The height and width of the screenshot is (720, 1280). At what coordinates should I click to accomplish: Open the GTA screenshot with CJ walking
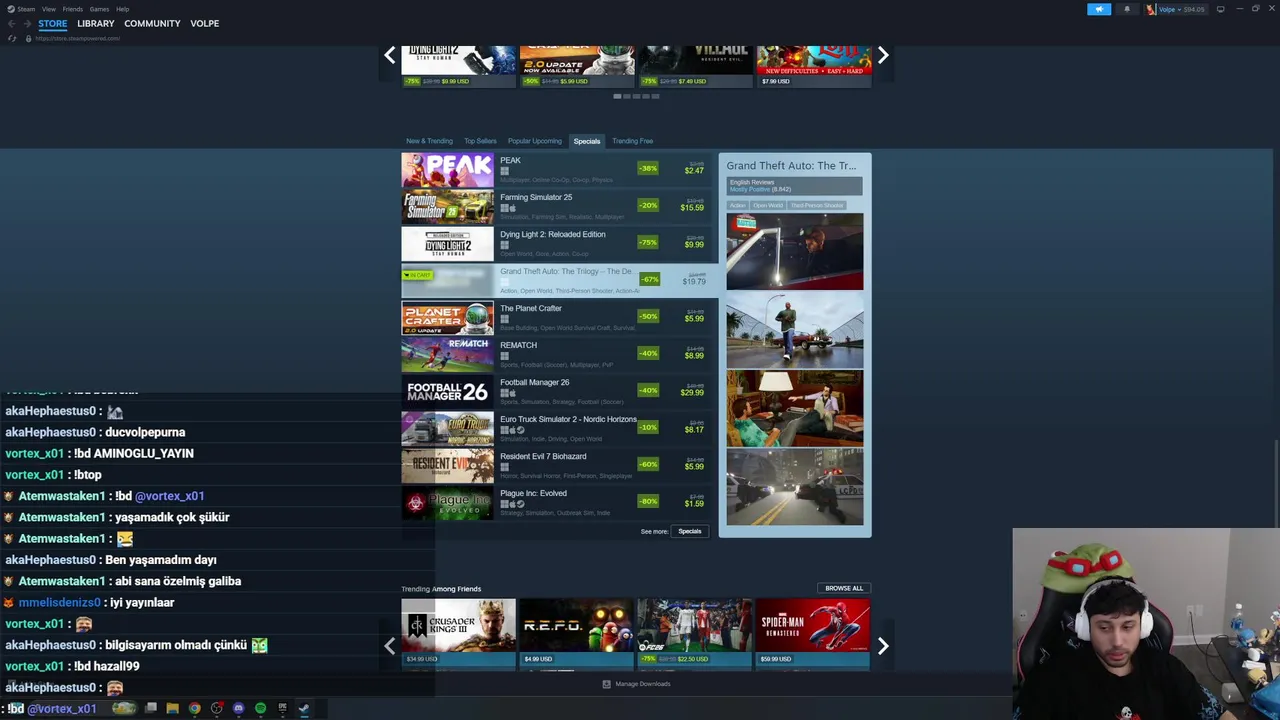coord(795,330)
